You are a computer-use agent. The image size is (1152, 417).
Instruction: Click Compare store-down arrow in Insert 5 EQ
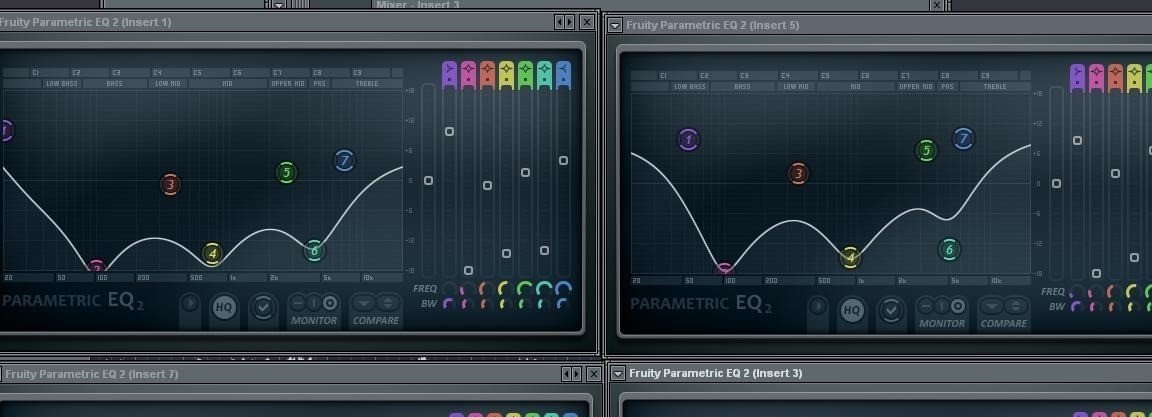click(x=993, y=305)
